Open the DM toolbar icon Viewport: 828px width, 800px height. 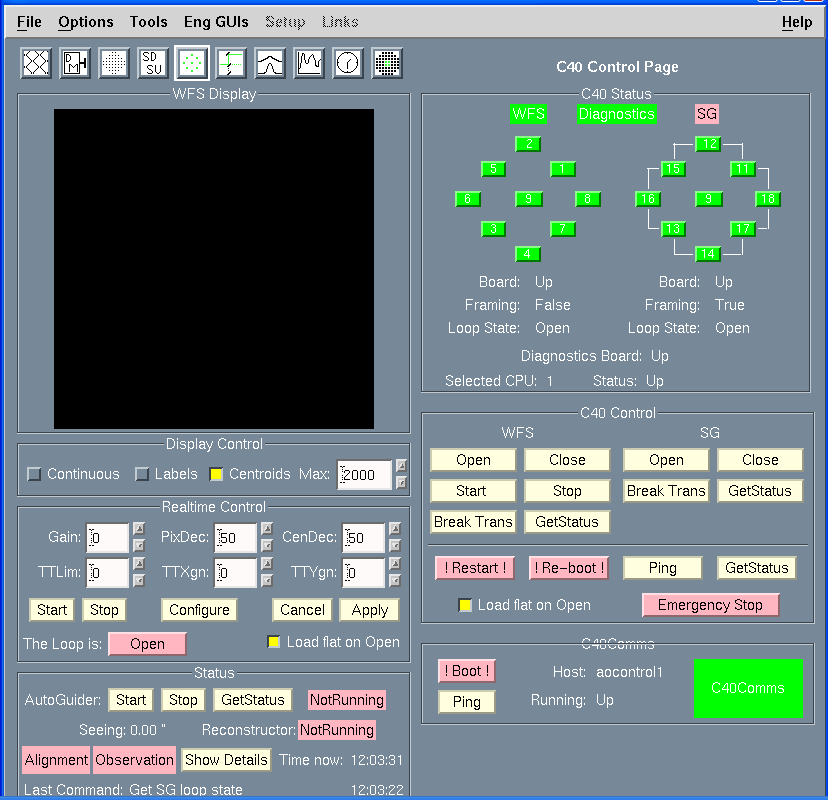[x=75, y=63]
